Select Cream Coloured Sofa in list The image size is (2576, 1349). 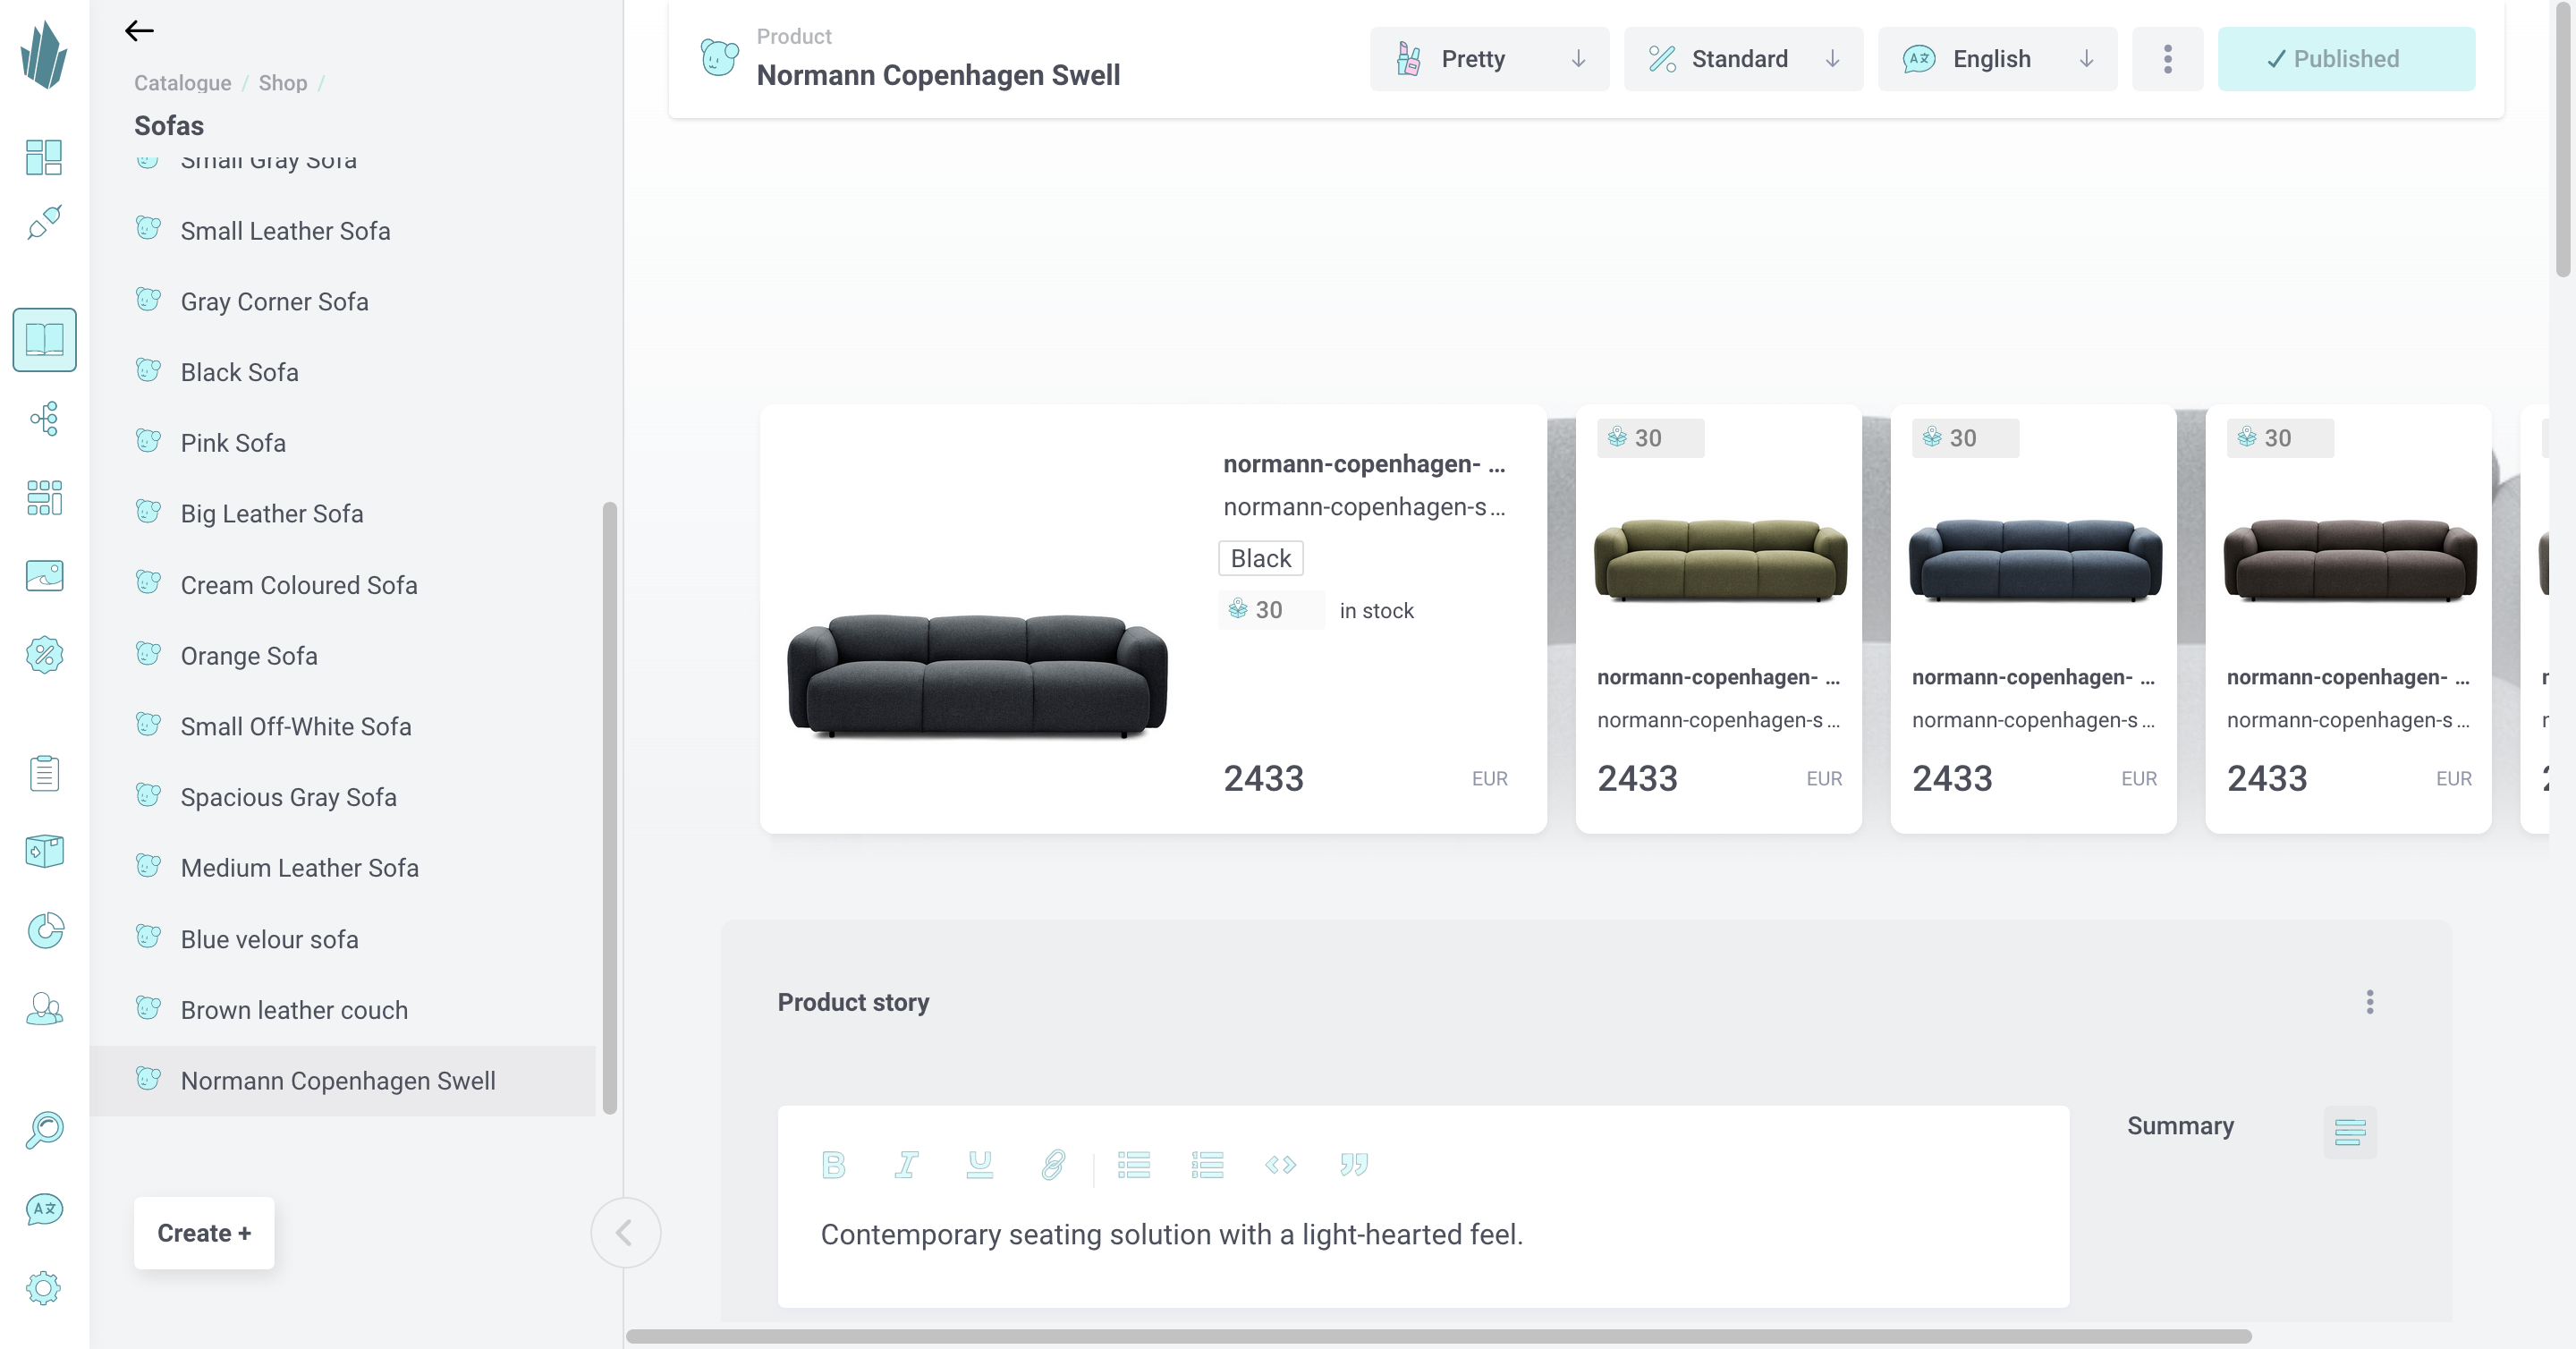[x=343, y=585]
